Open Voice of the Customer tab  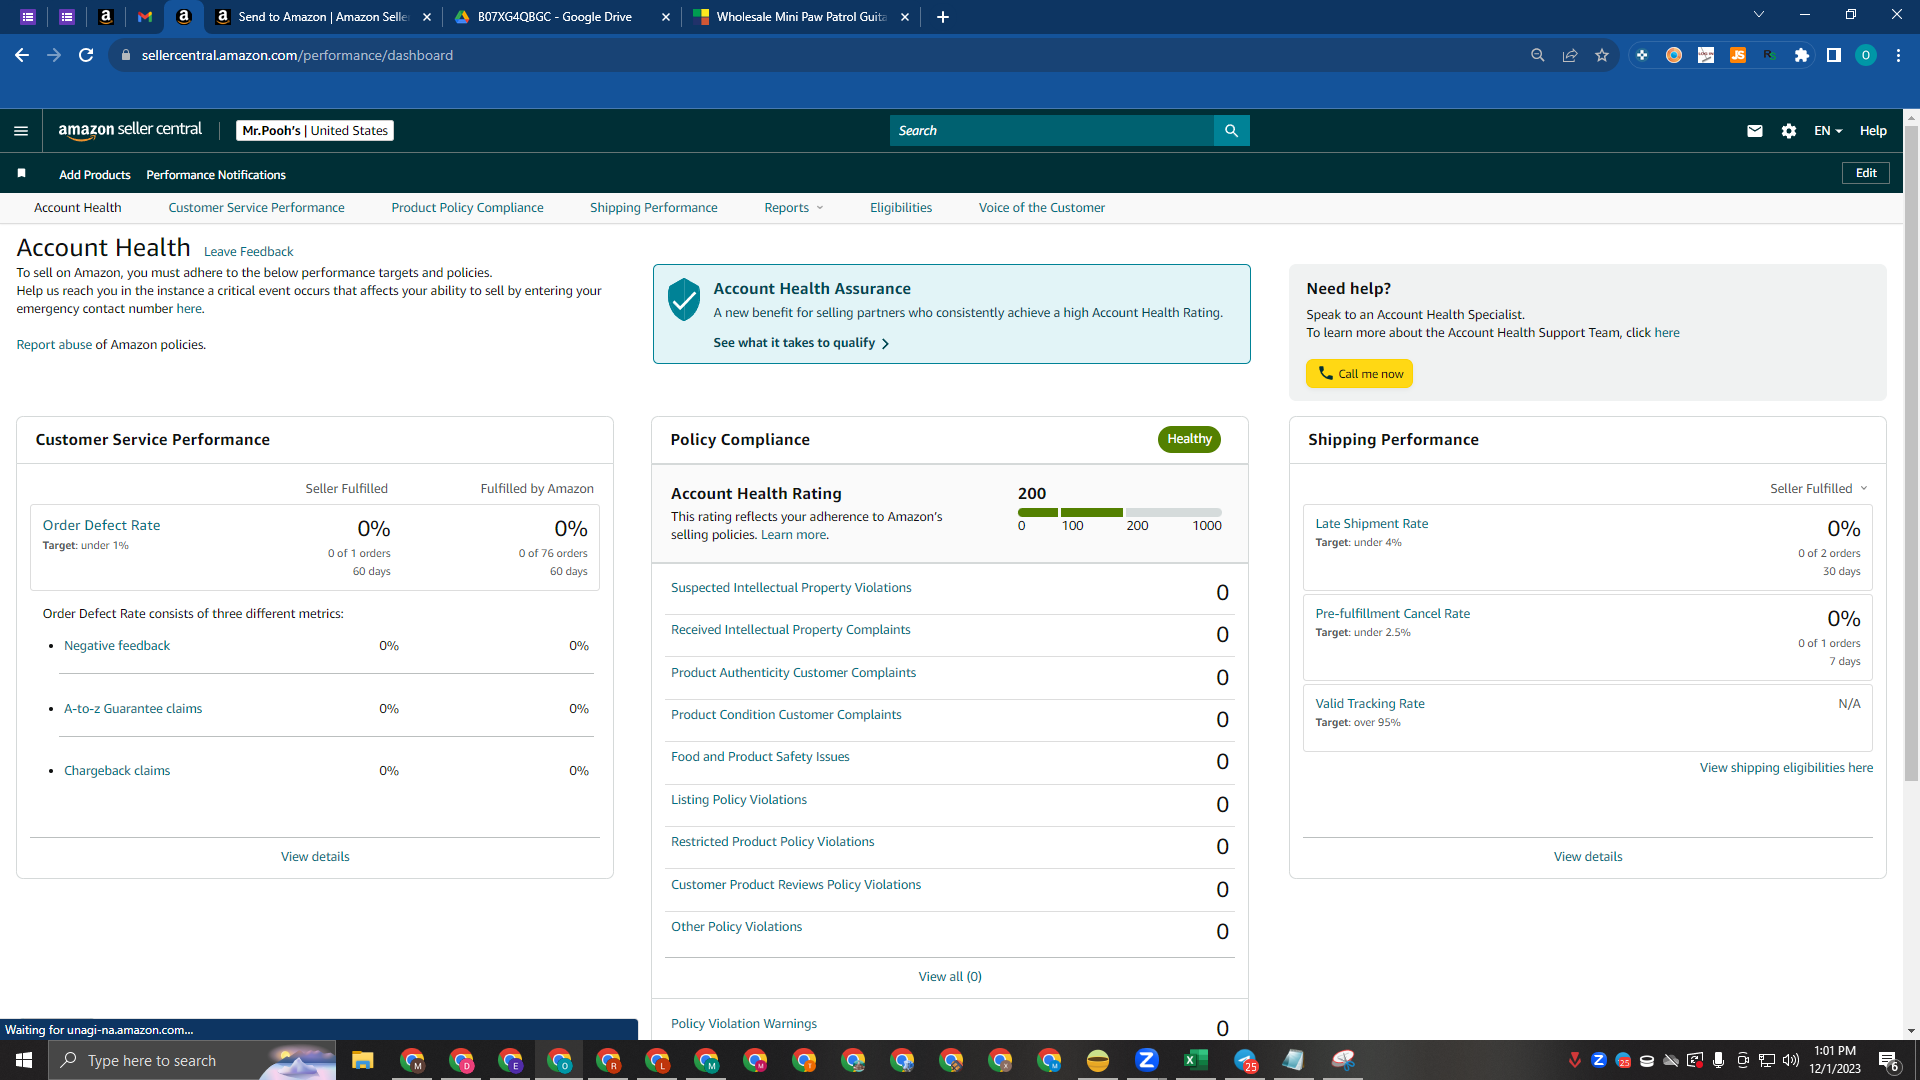(x=1042, y=208)
